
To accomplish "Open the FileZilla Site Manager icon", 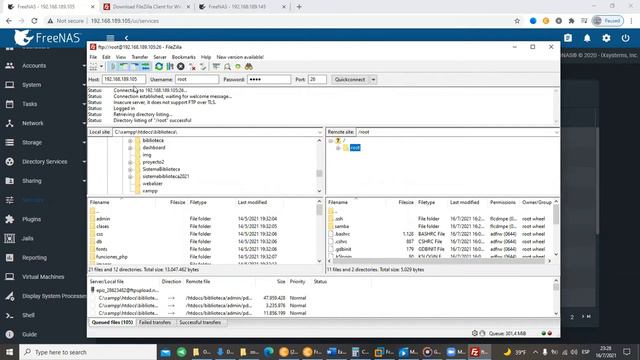I will [x=93, y=67].
